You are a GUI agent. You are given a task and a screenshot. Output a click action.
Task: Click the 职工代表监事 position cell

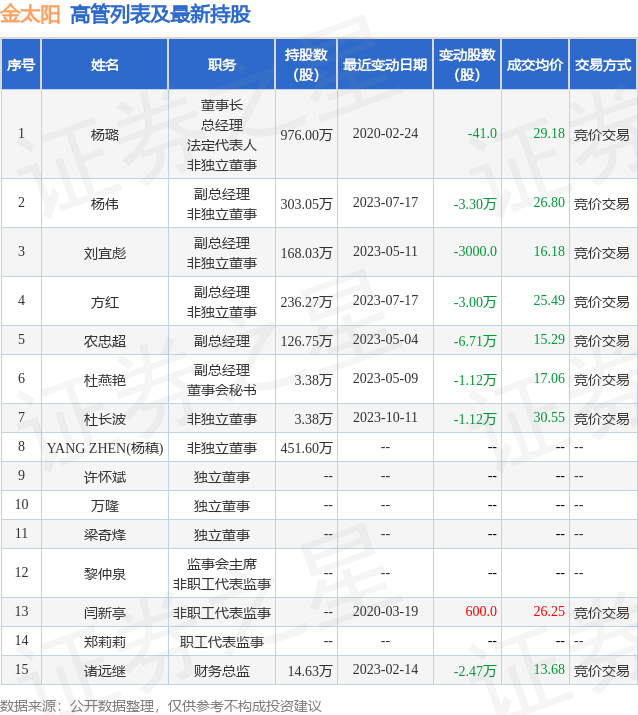tap(222, 642)
